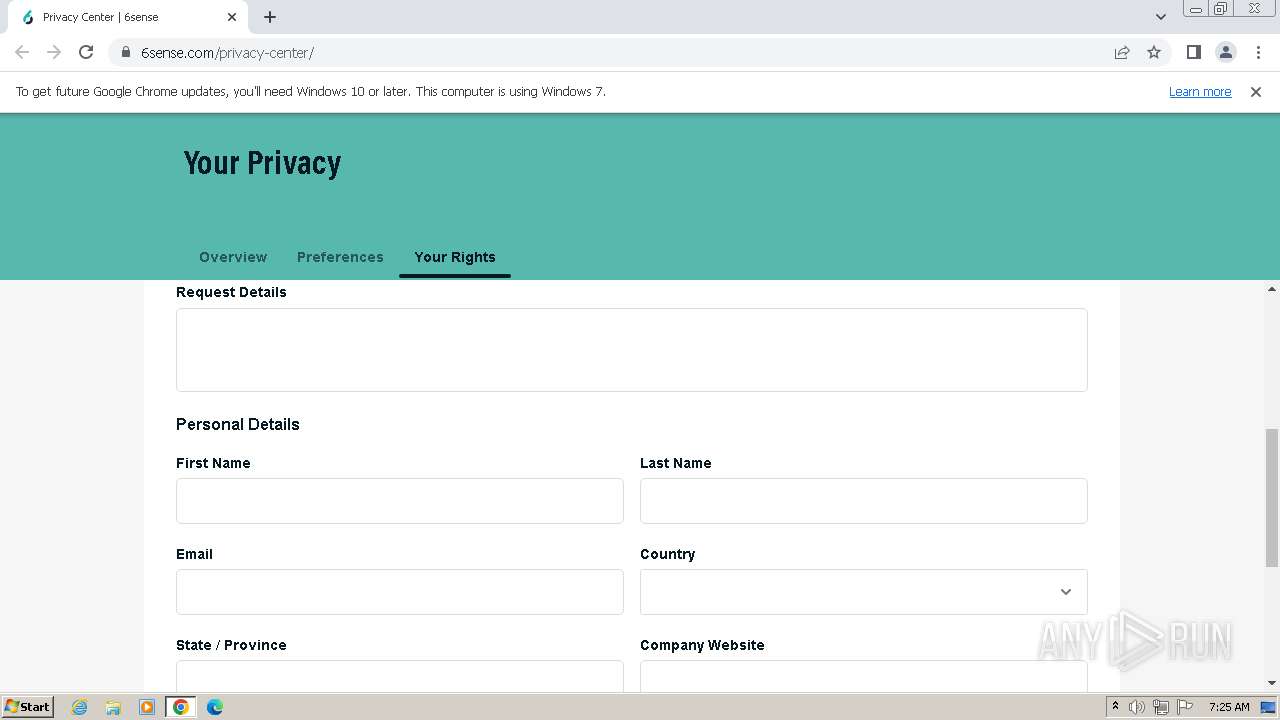Click the browser forward arrow
1280x720 pixels.
pyautogui.click(x=54, y=52)
